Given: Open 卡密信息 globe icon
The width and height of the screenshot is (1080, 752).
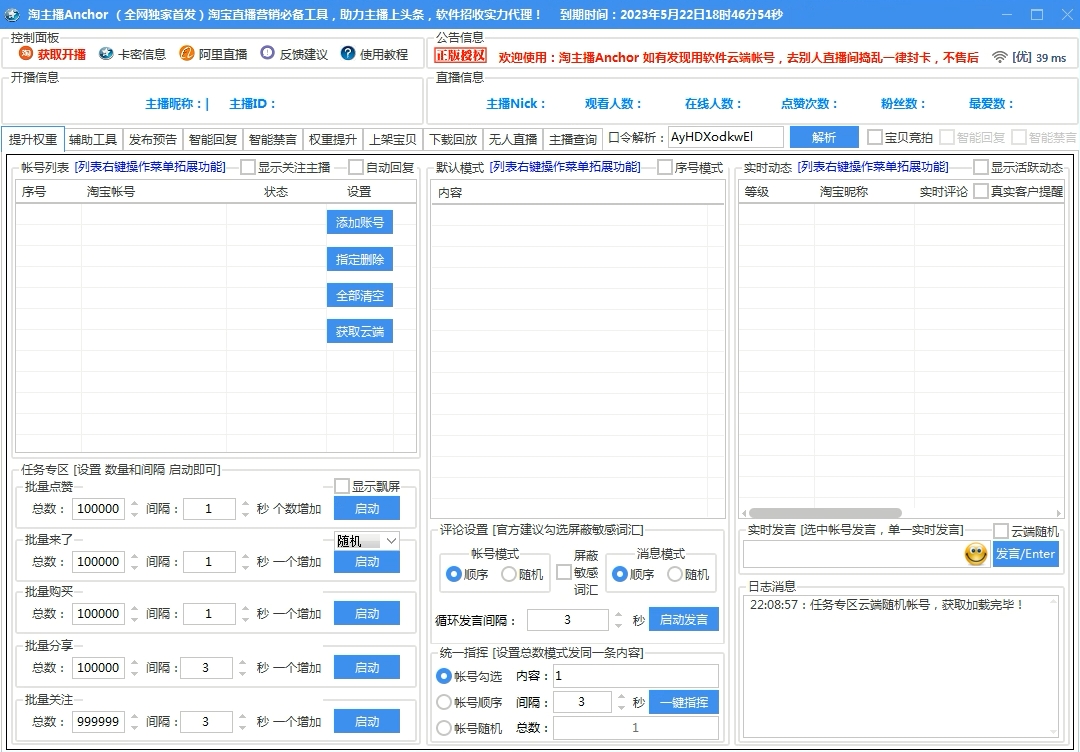Looking at the screenshot, I should click(x=107, y=54).
